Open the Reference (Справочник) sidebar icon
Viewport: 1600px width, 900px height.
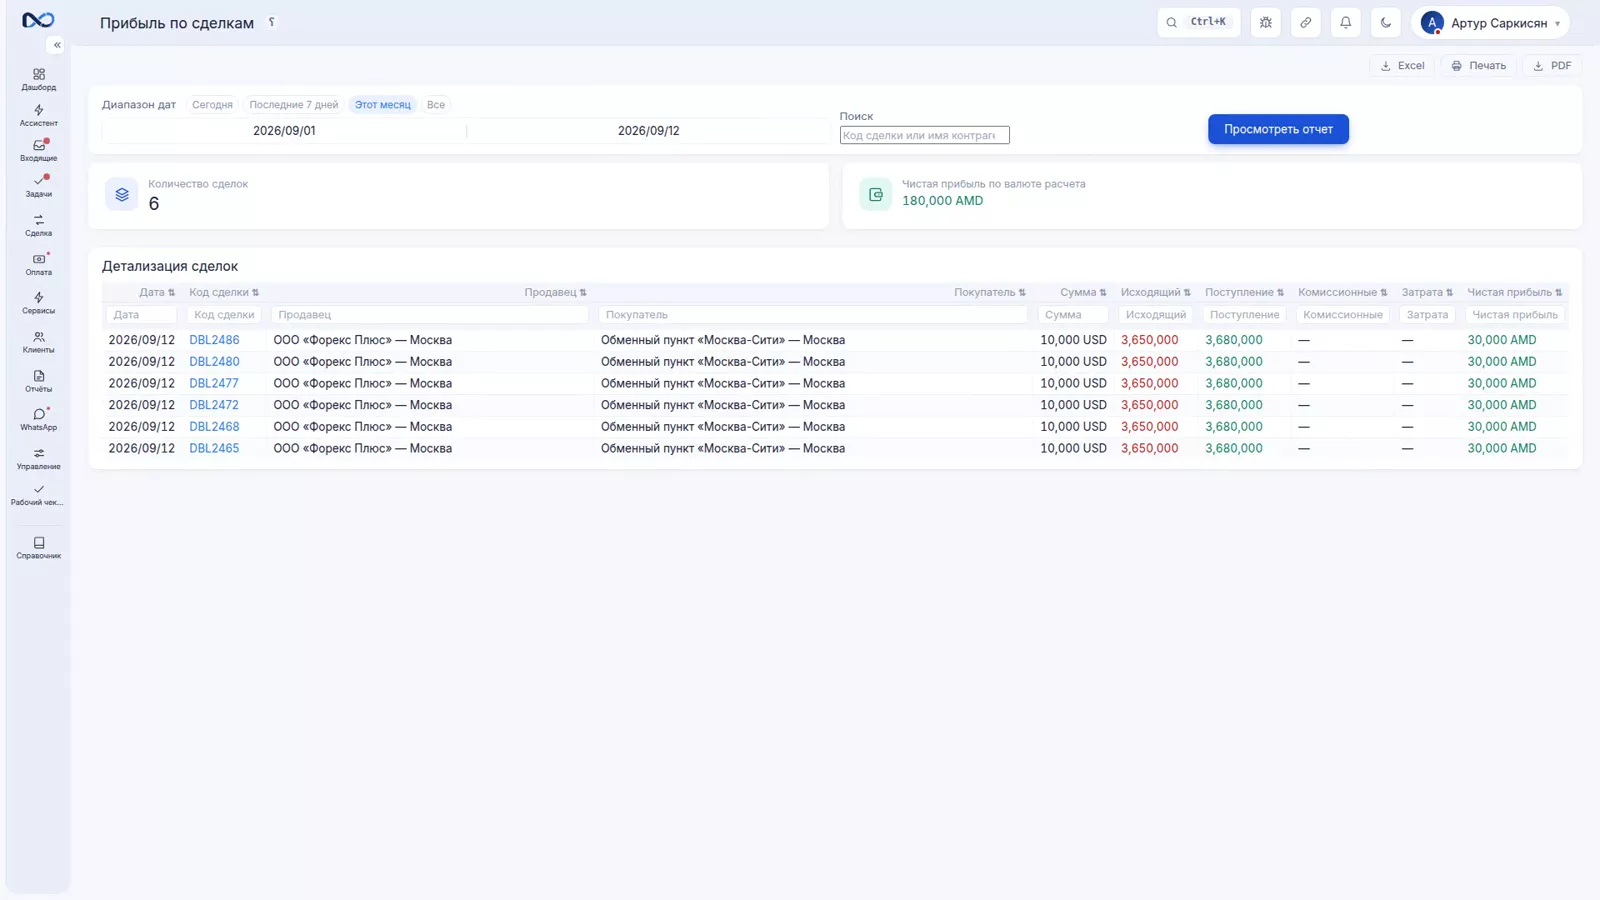39,547
